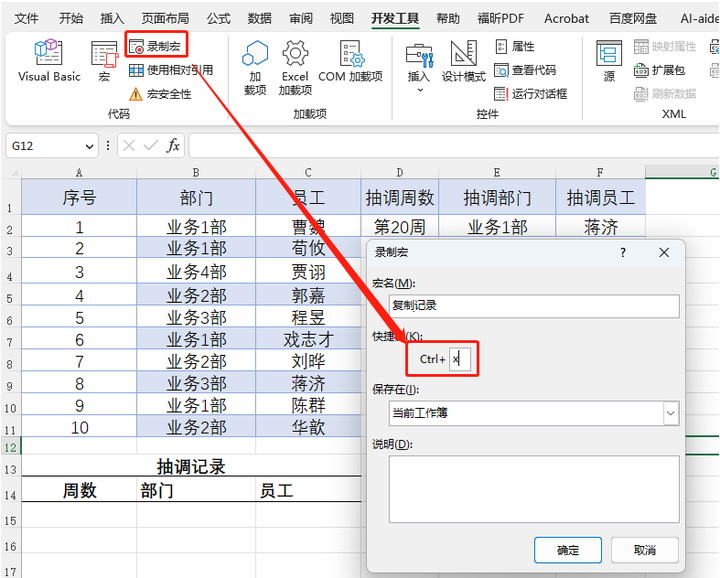The height and width of the screenshot is (578, 720).
Task: Click the dialog help question mark
Action: (623, 253)
